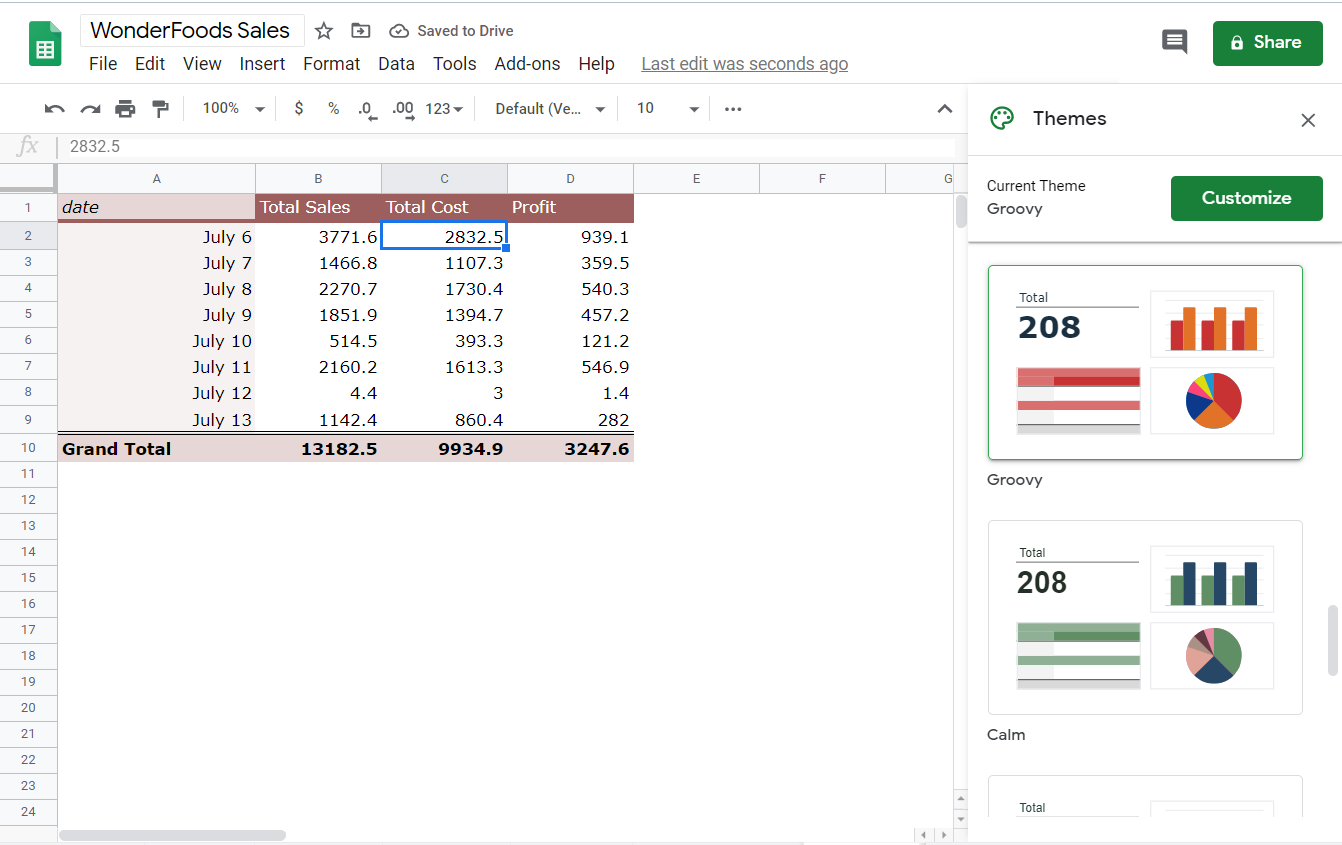Viewport: 1342px width, 845px height.
Task: Select the Calm theme thumbnail
Action: point(1144,617)
